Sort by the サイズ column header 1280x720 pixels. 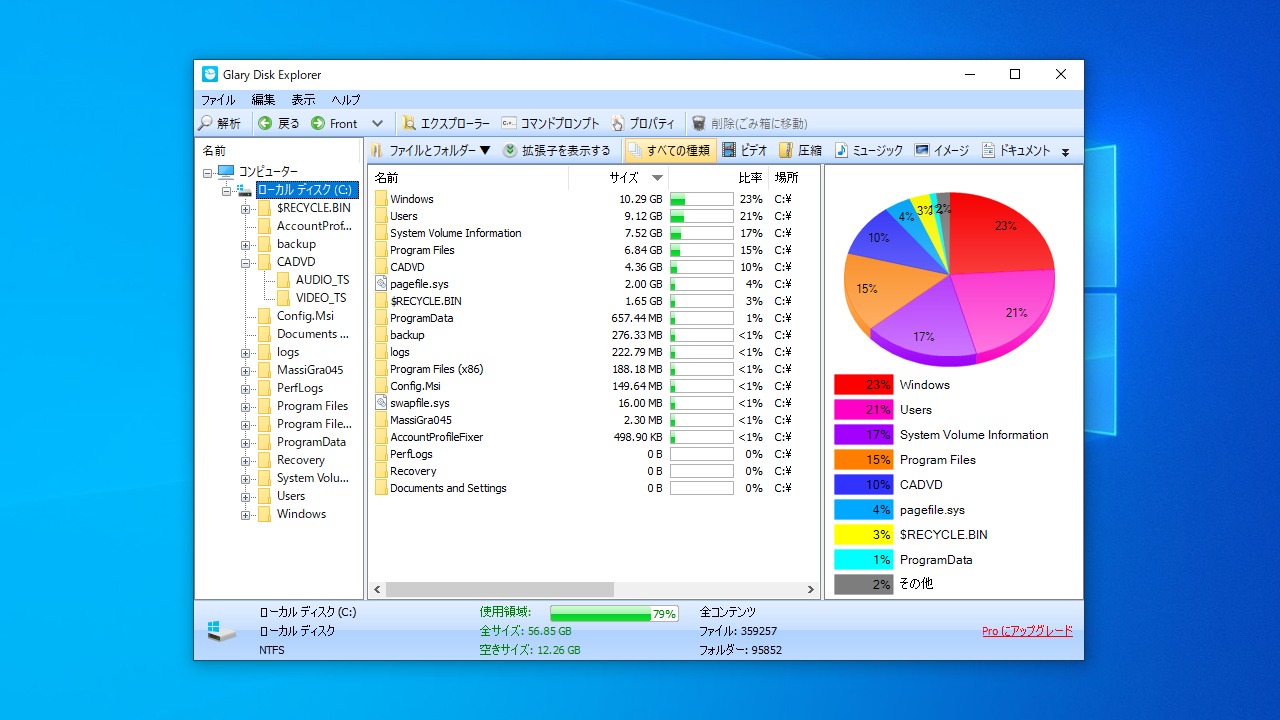[619, 177]
